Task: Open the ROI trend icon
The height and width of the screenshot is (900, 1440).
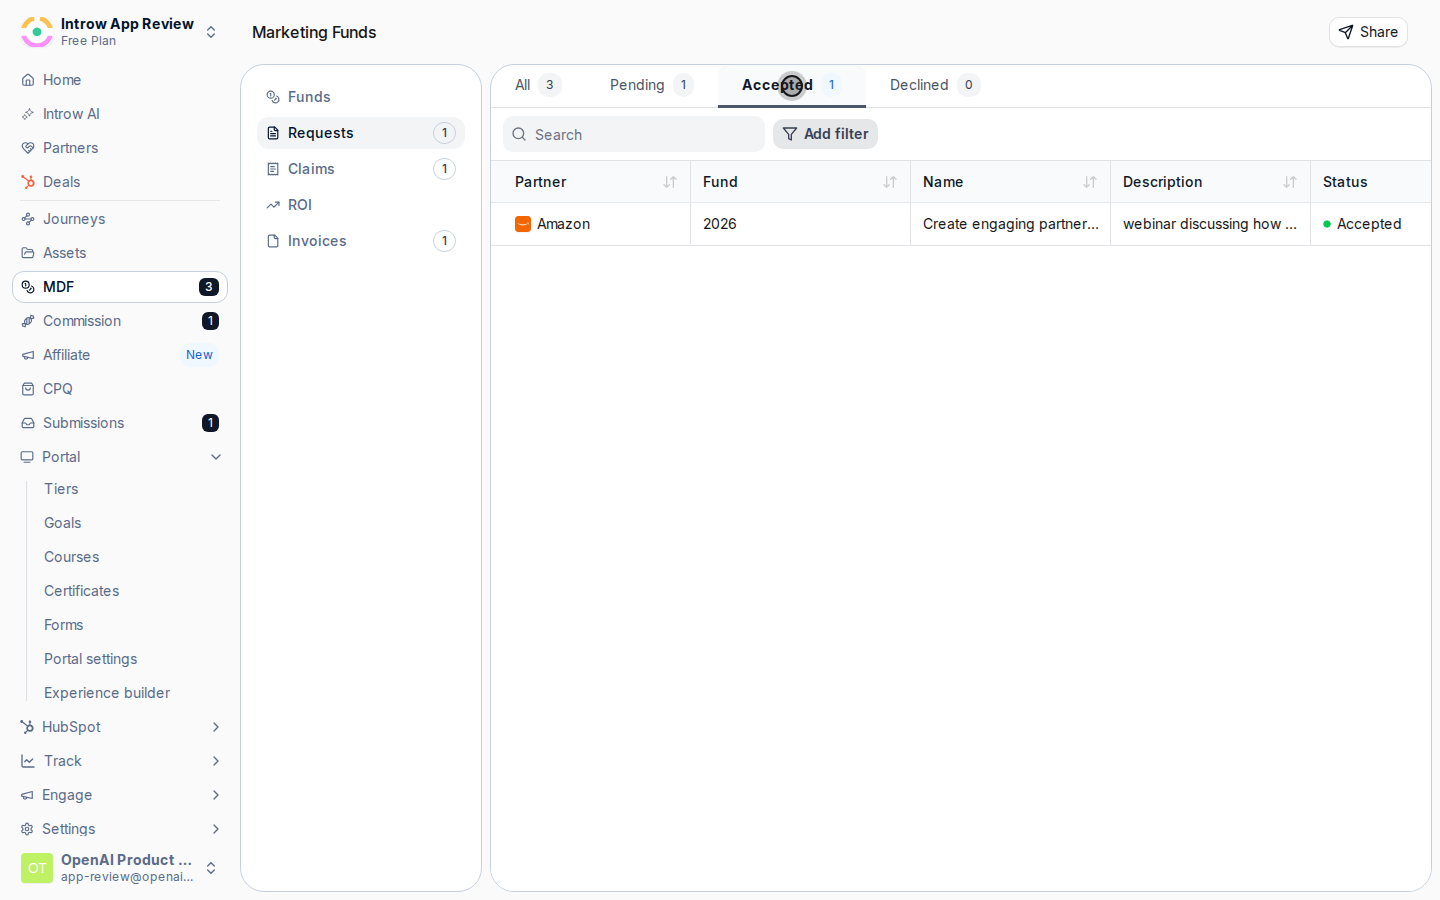Action: coord(273,205)
